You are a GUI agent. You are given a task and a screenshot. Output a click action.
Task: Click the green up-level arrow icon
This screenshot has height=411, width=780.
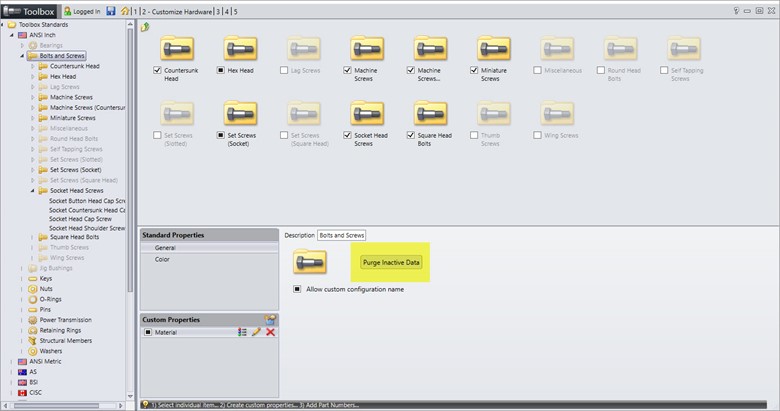click(146, 27)
